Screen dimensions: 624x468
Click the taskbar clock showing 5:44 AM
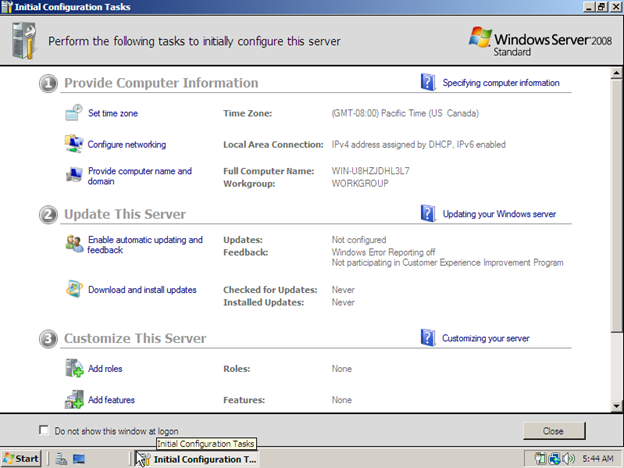point(598,459)
